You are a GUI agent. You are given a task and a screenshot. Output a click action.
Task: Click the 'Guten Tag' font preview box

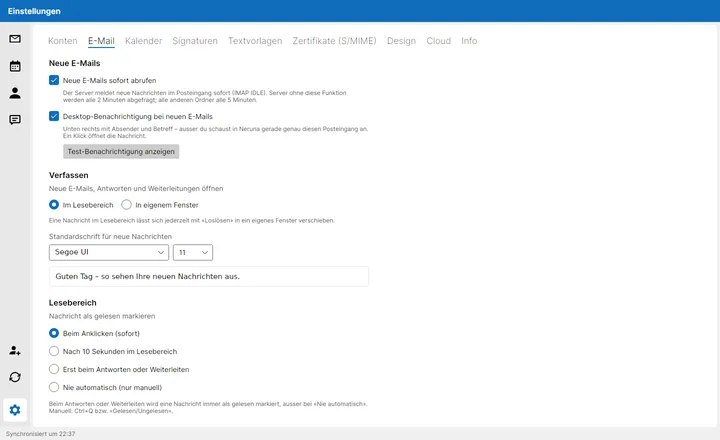pos(209,276)
